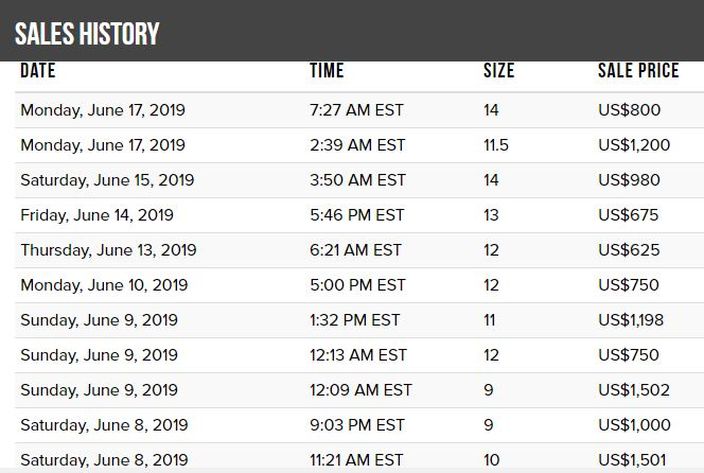Select the Saturday, June 15, 2019 date
This screenshot has width=704, height=473.
point(107,180)
